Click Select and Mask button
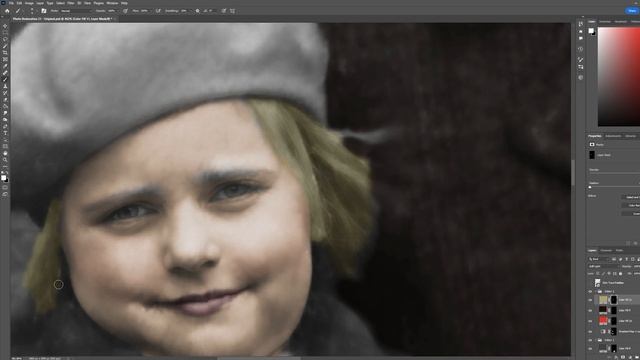 tap(631, 197)
